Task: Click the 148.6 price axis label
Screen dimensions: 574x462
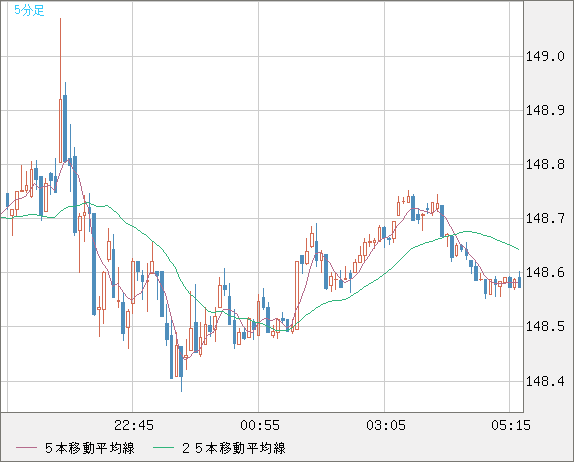Action: coord(545,272)
